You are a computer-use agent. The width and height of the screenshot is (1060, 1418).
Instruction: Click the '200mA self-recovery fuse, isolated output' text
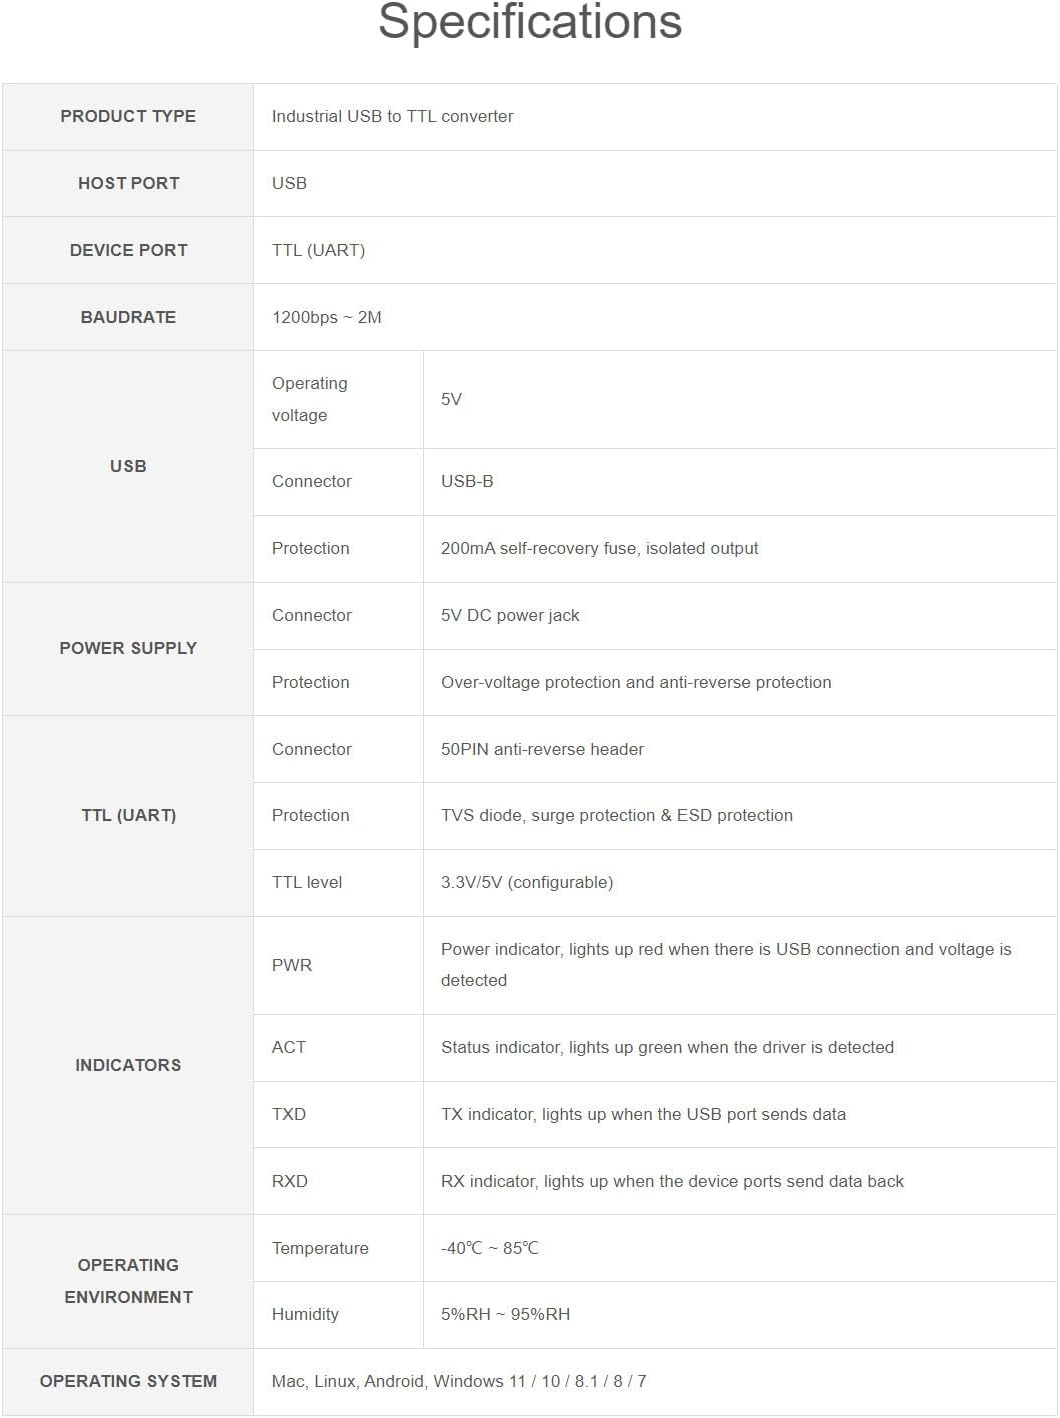(599, 548)
